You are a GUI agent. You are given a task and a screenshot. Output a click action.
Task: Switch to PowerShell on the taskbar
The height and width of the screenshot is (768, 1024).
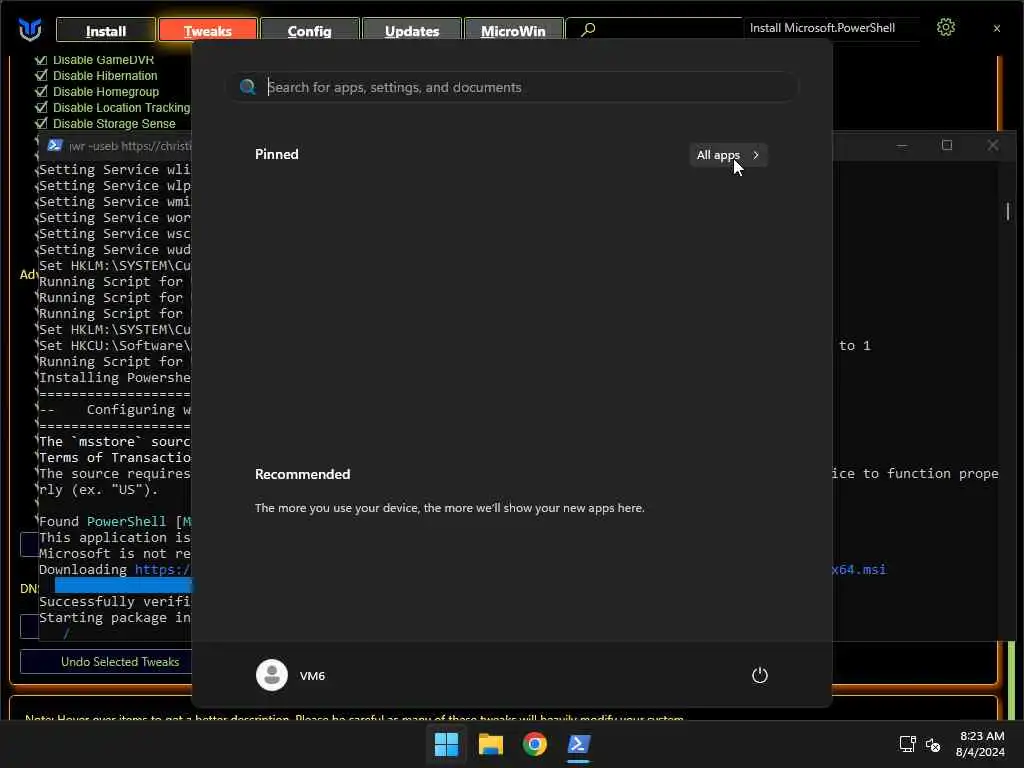579,744
